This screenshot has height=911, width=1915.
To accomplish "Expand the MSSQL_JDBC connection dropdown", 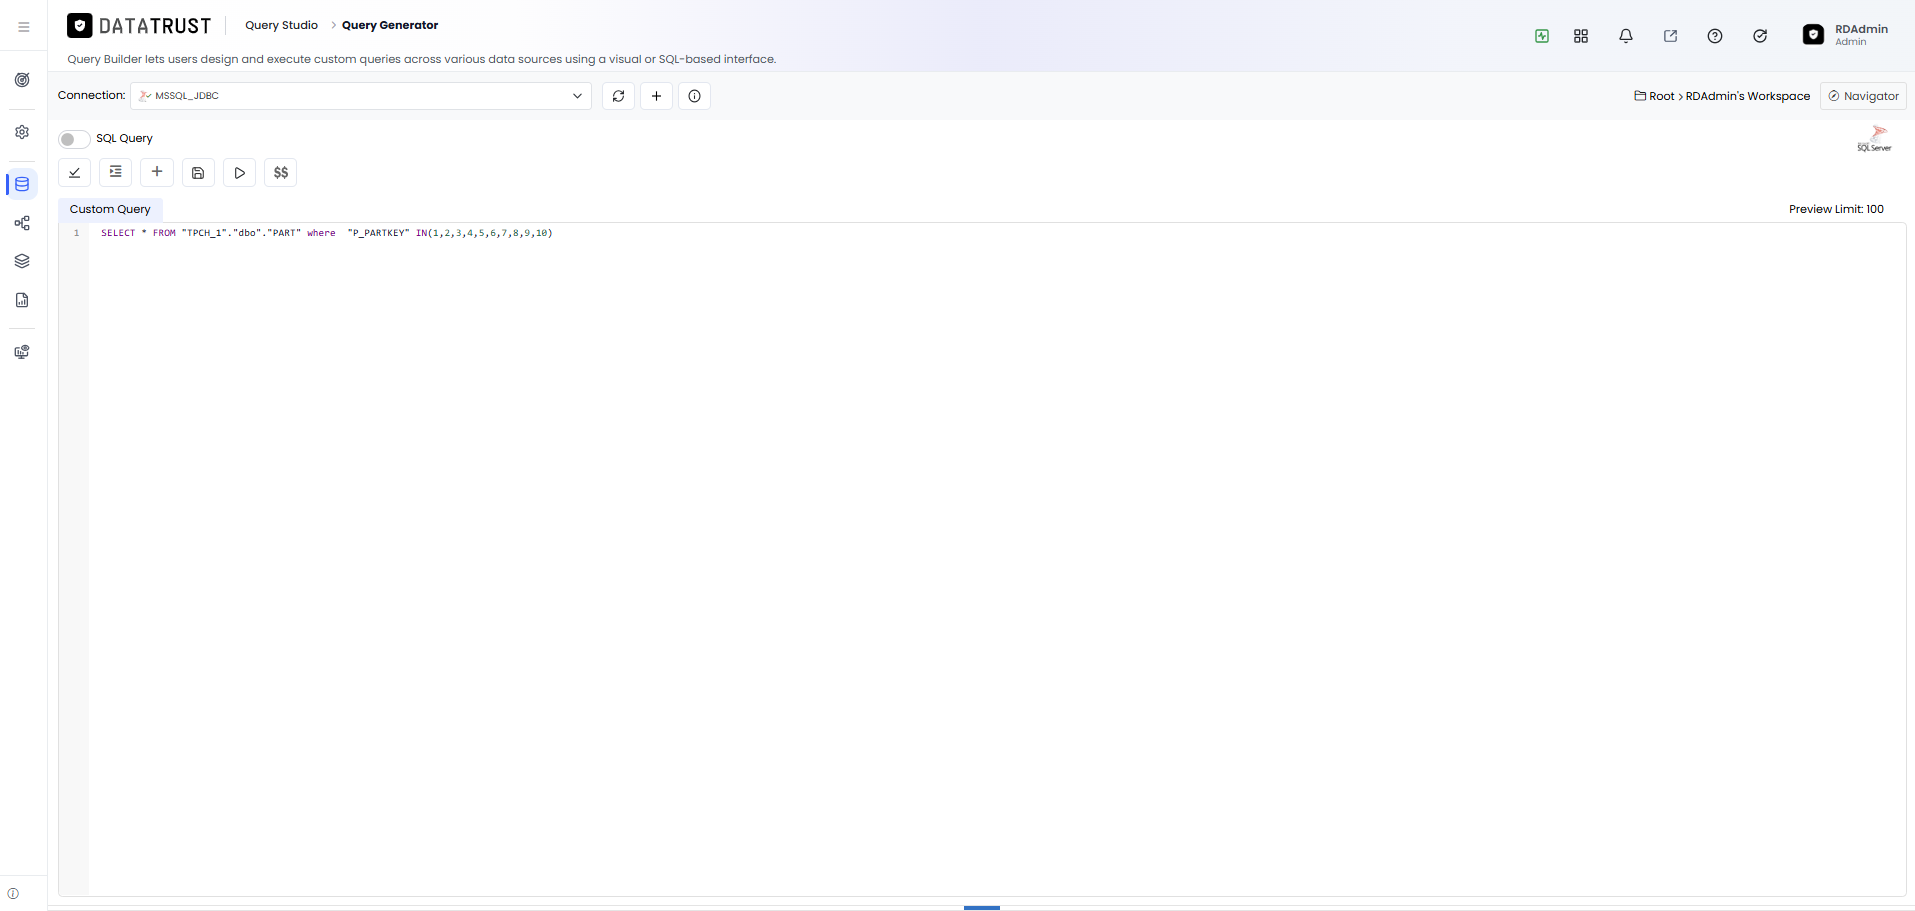I will (361, 96).
